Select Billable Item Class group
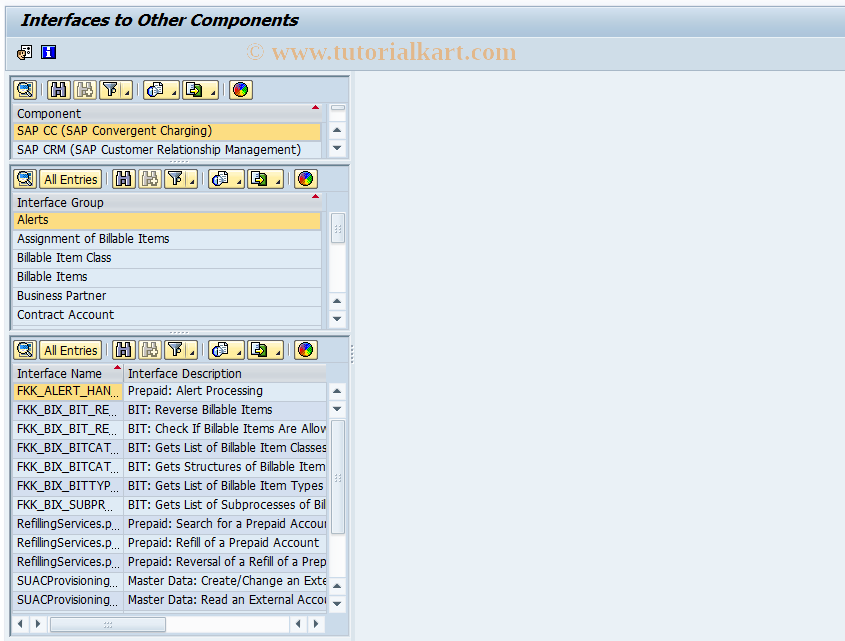 (167, 258)
